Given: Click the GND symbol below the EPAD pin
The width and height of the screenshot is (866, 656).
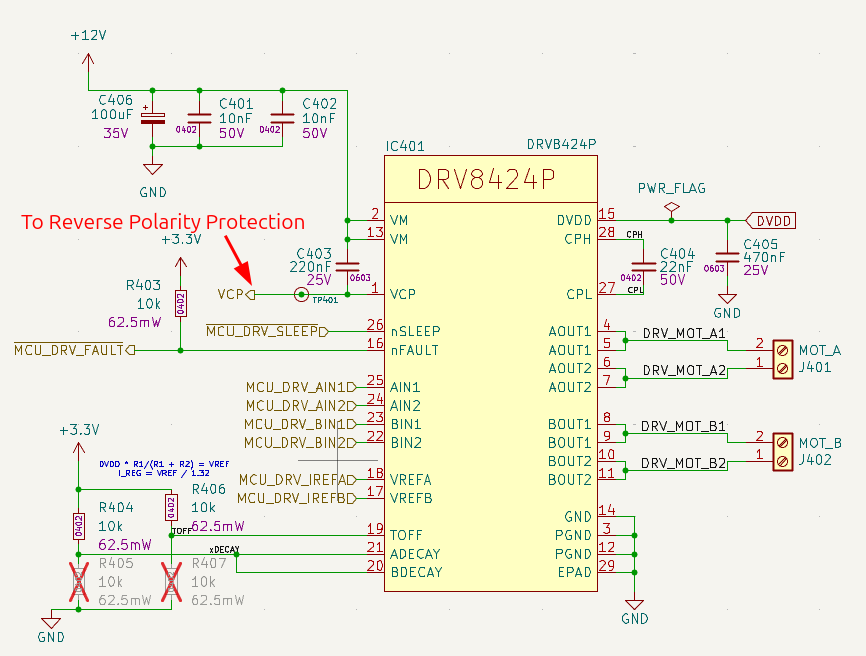Looking at the screenshot, I should click(635, 605).
